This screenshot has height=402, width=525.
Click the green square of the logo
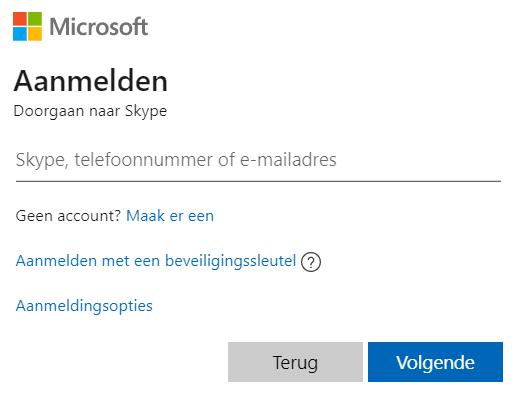point(35,19)
